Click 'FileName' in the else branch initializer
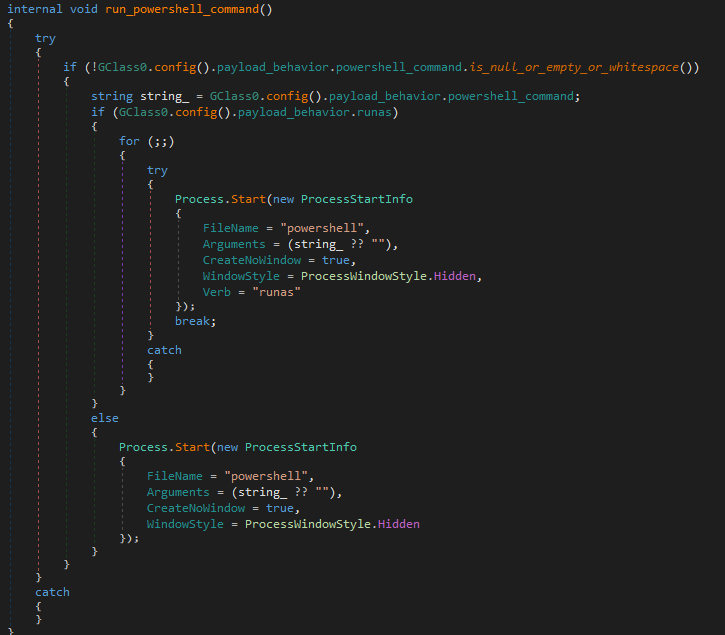The image size is (725, 635). 175,476
